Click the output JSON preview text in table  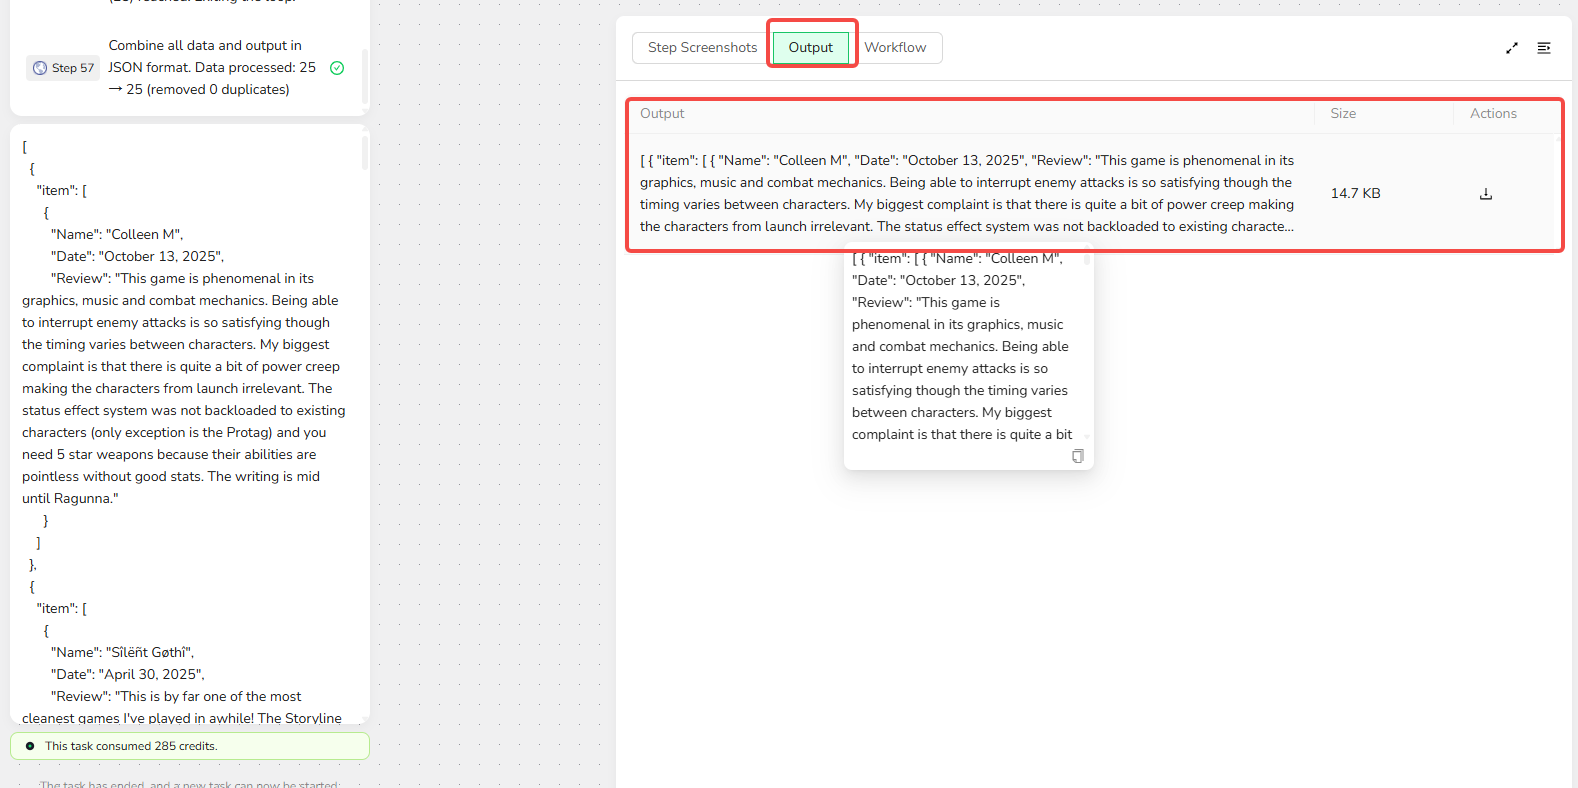966,193
